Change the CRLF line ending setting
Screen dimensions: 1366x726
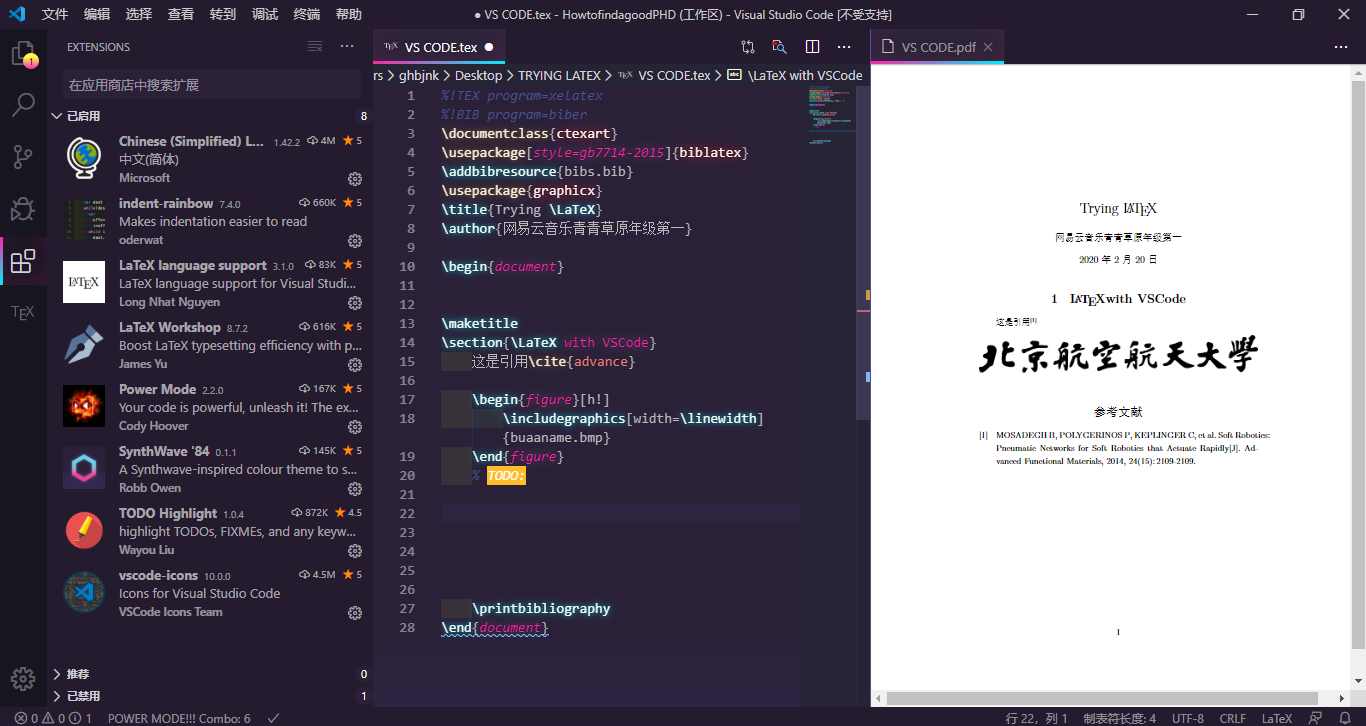1233,718
